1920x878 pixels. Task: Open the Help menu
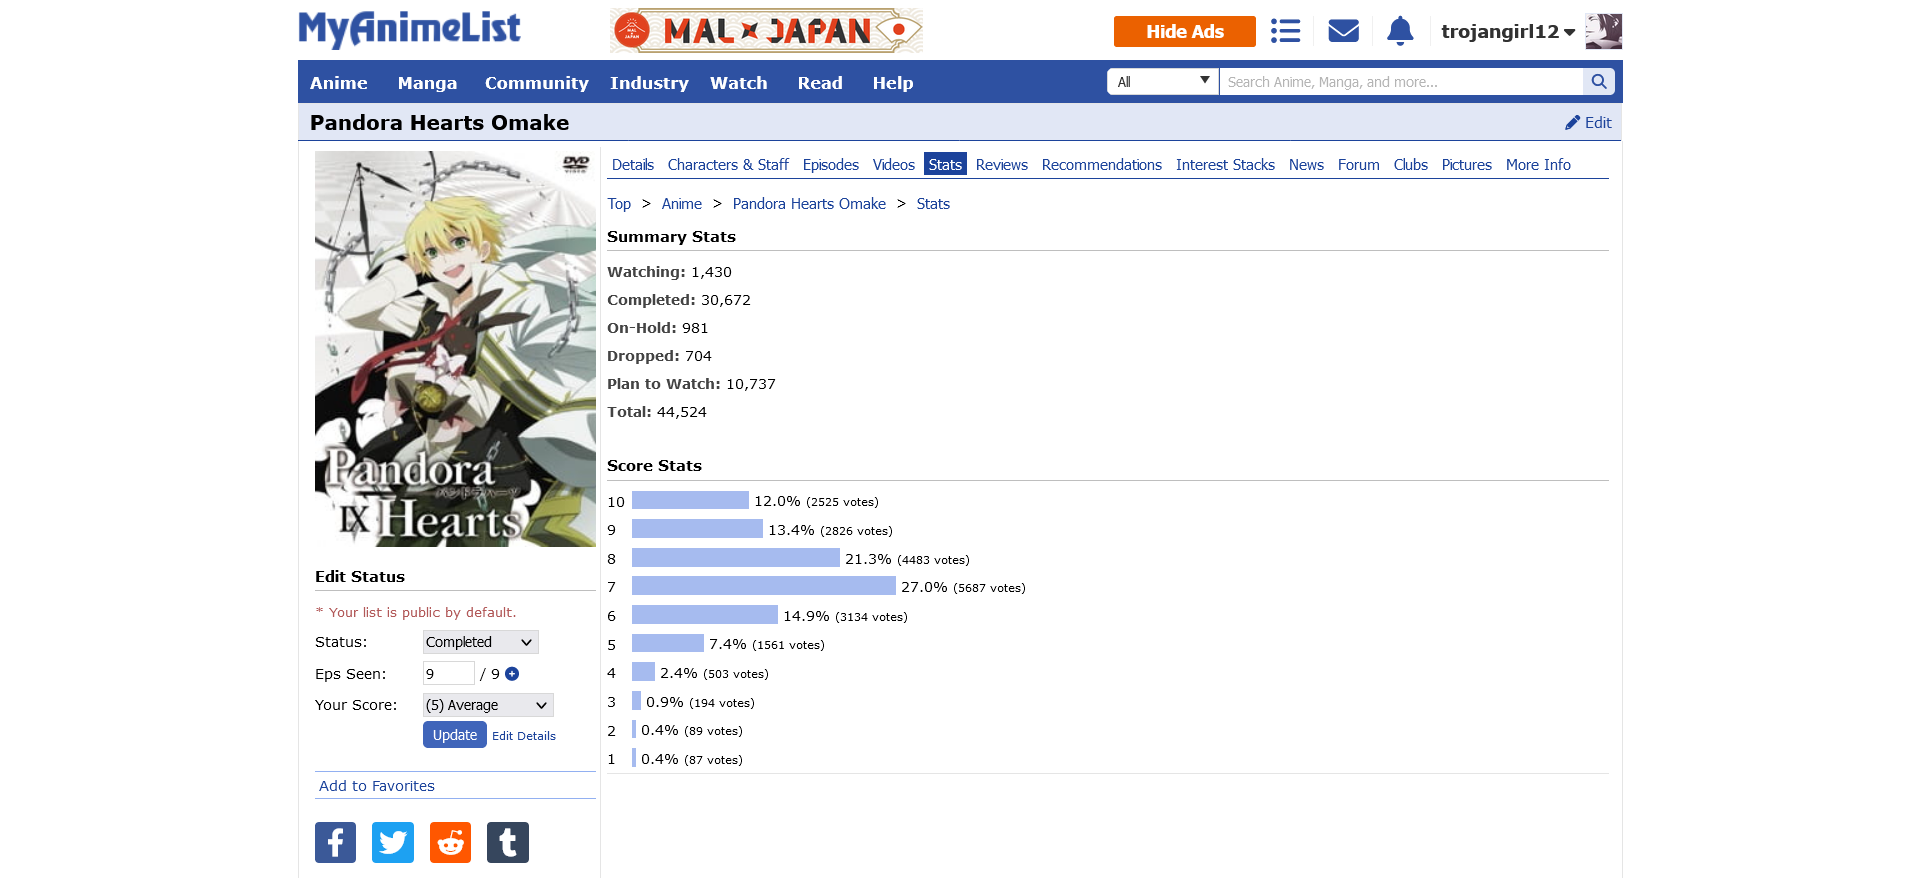pos(892,83)
